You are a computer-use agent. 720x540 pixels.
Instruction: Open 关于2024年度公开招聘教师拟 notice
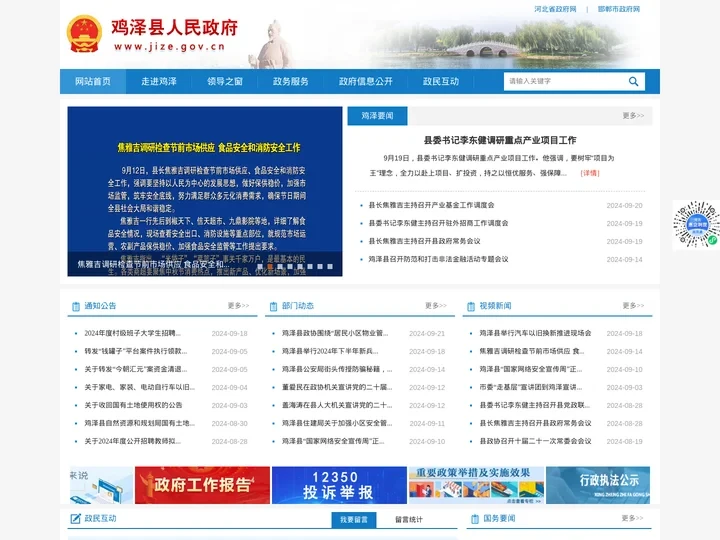132,441
